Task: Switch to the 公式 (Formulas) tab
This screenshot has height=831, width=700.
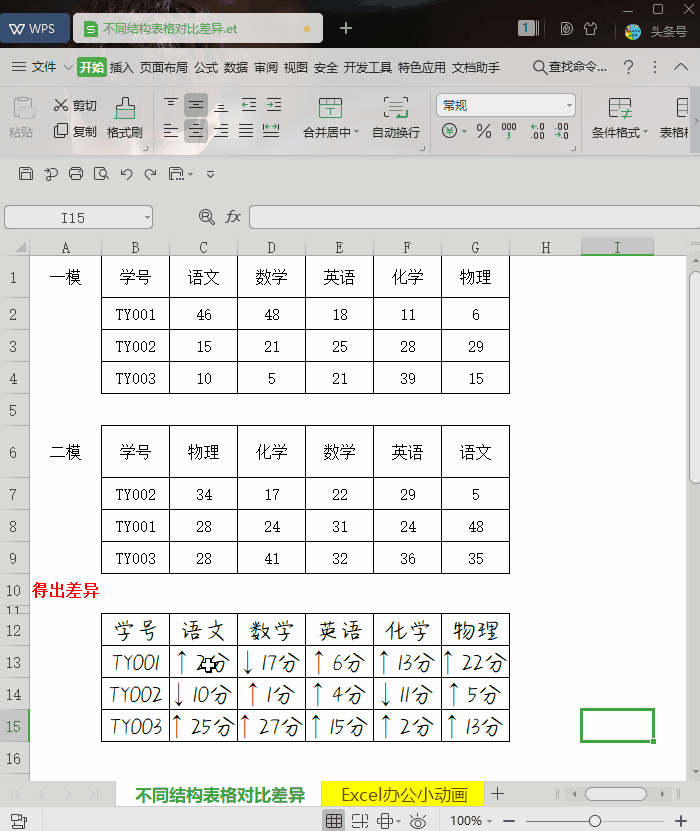Action: [206, 67]
